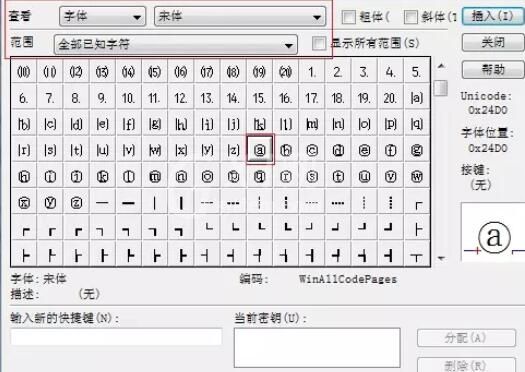525x372 pixels.
Task: Choose the '5.' numbered-period symbol
Action: coord(417,72)
